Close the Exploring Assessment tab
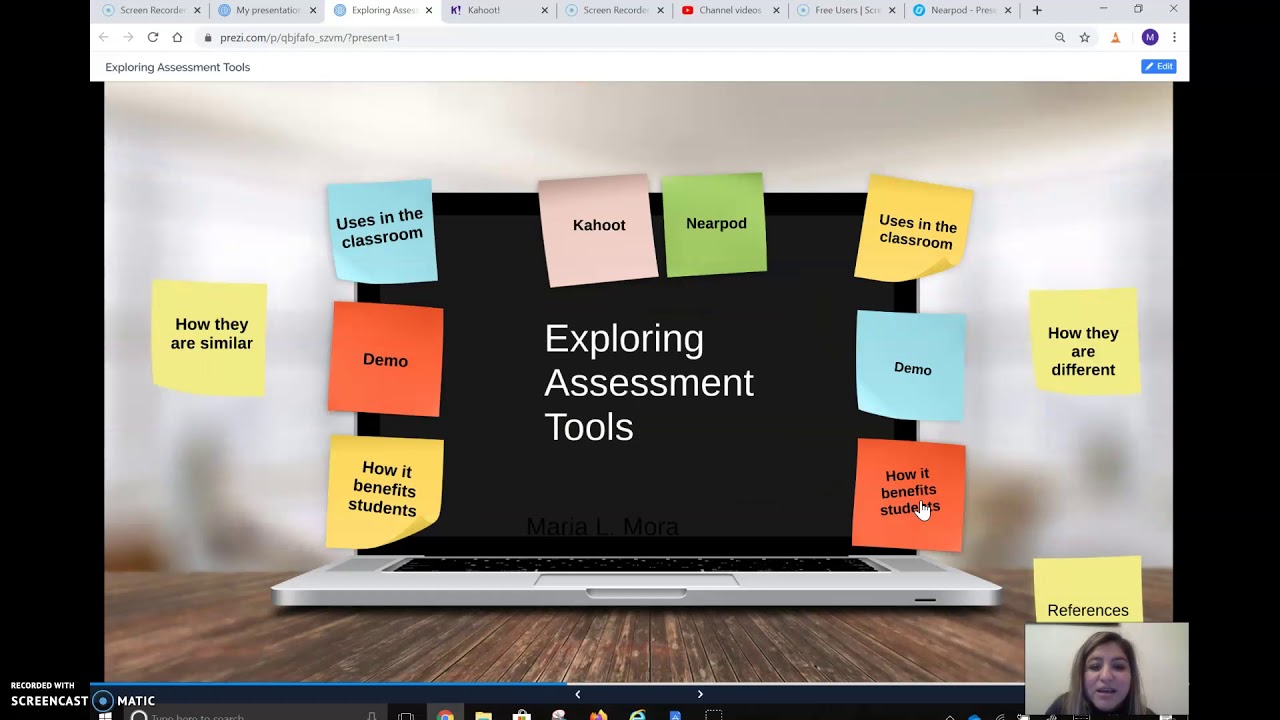The image size is (1280, 720). [x=429, y=10]
